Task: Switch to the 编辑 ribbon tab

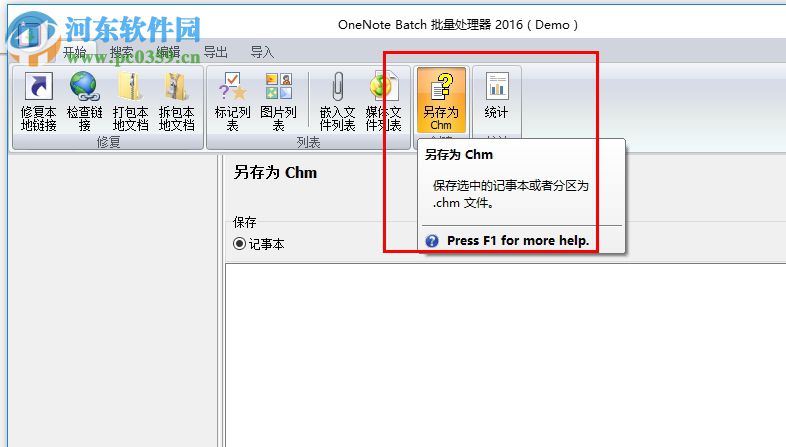Action: pyautogui.click(x=168, y=52)
